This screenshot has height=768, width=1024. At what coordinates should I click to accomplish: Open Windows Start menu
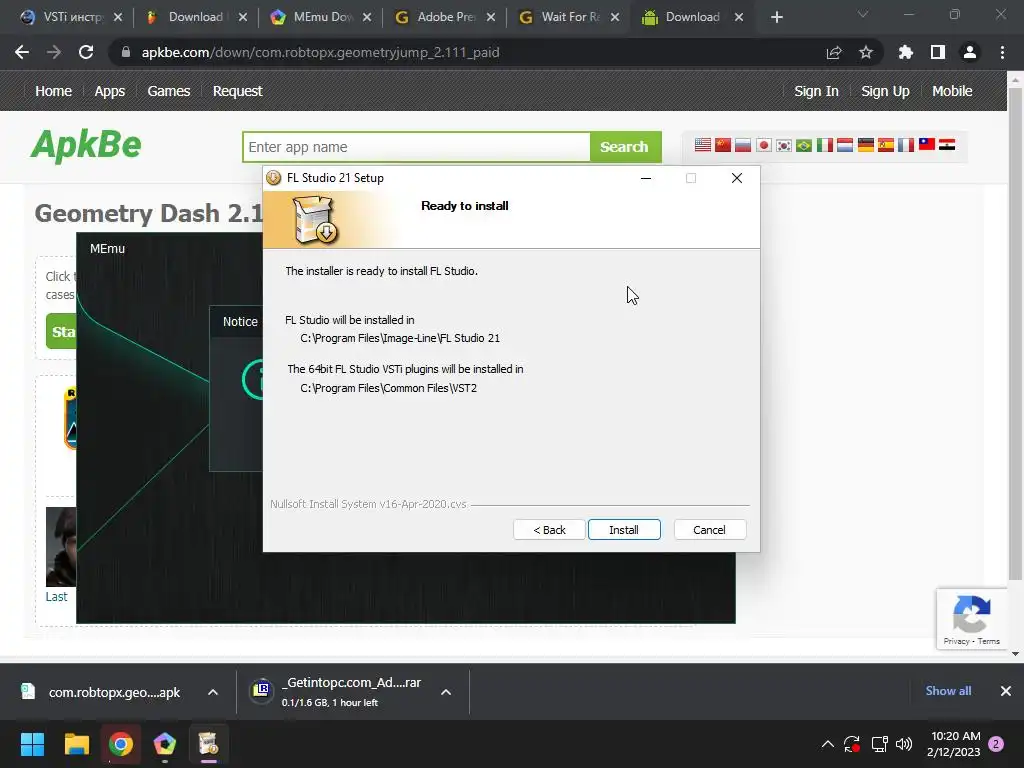click(x=32, y=744)
